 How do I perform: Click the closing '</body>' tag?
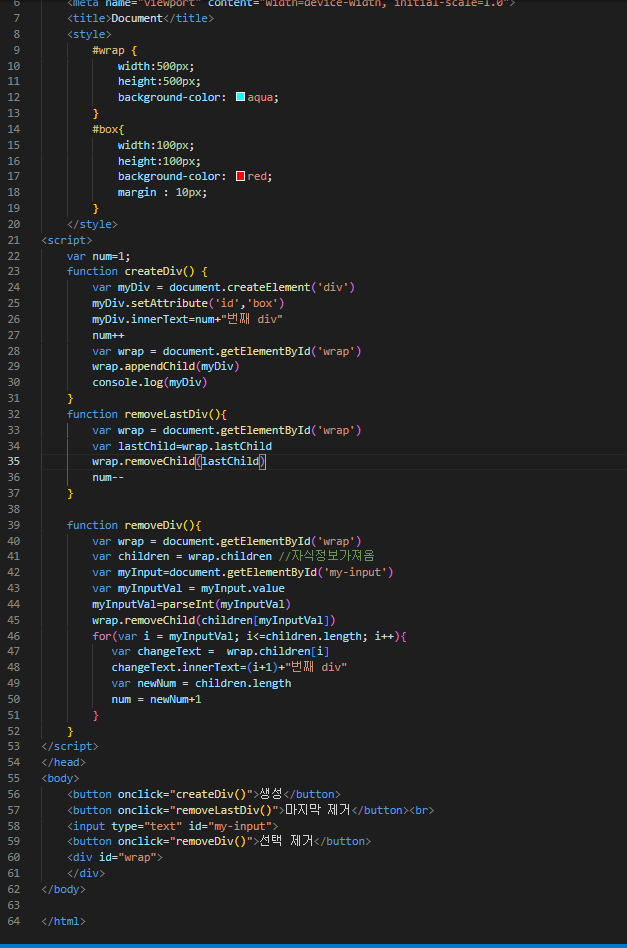tap(63, 889)
